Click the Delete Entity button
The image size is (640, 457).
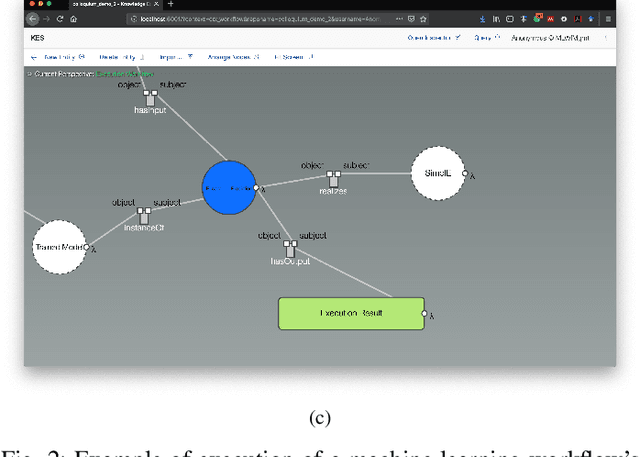click(118, 57)
